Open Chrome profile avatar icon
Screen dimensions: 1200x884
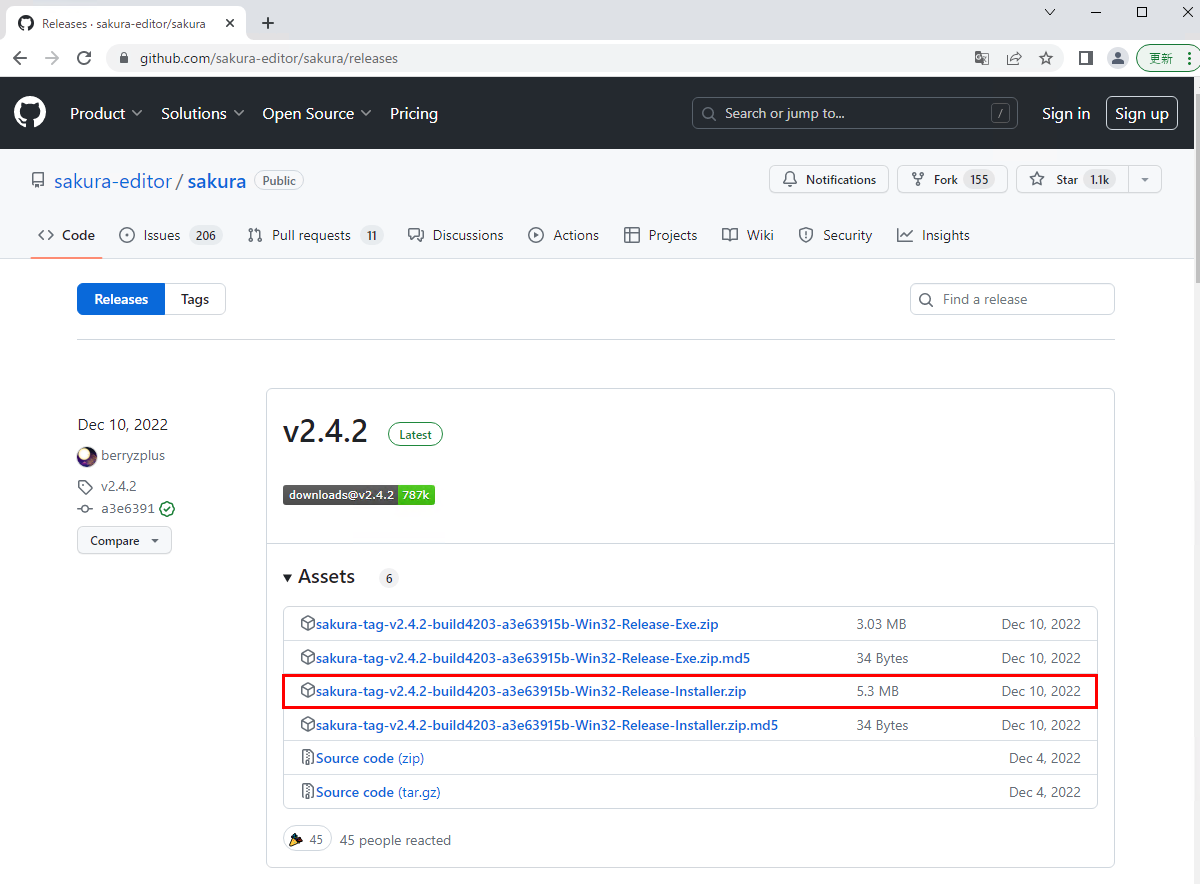pos(1118,58)
